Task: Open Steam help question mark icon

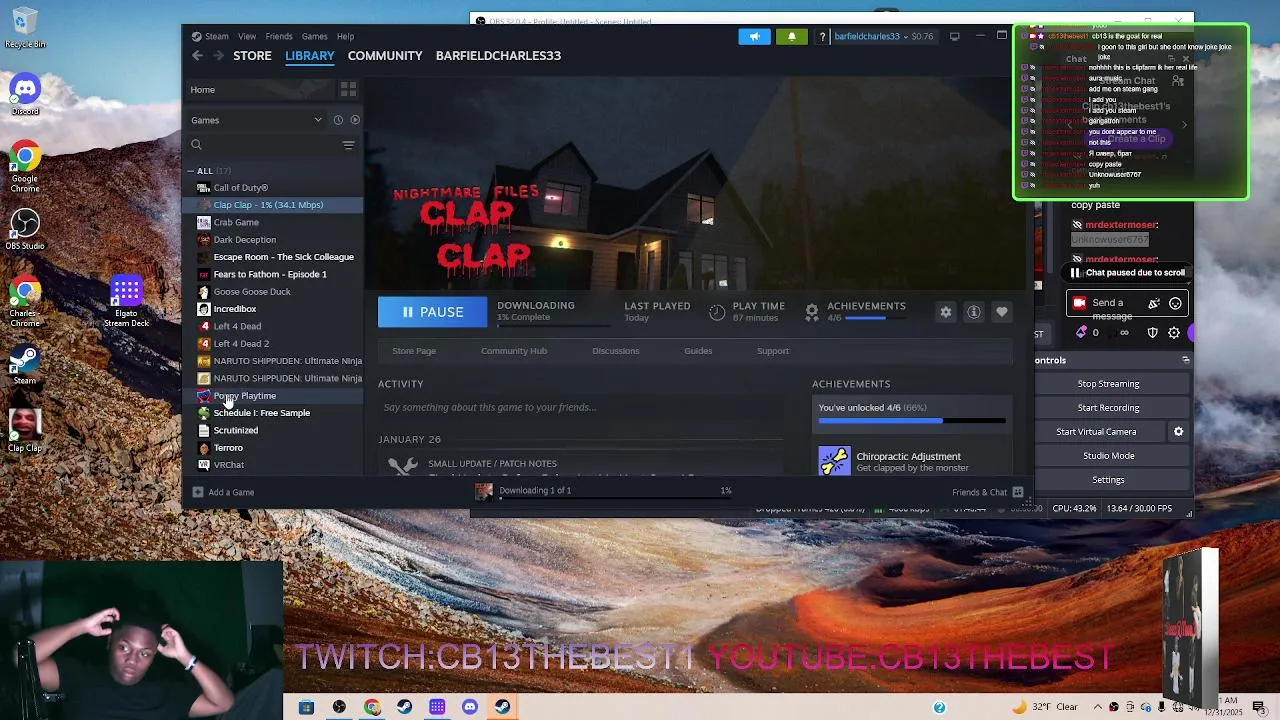Action: [x=822, y=36]
